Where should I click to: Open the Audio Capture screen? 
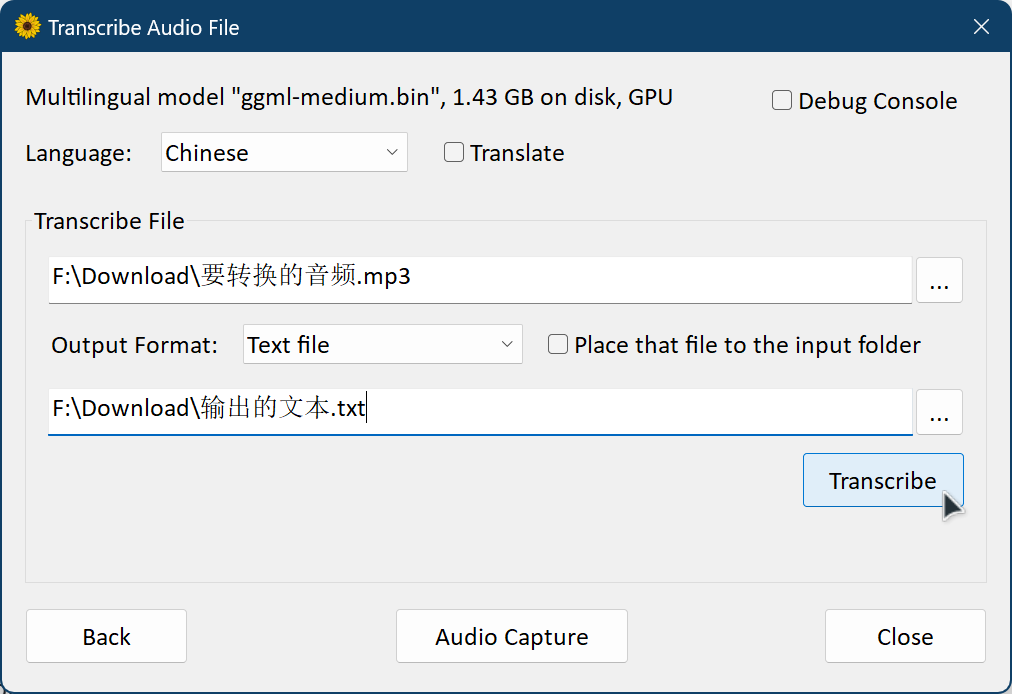point(511,637)
